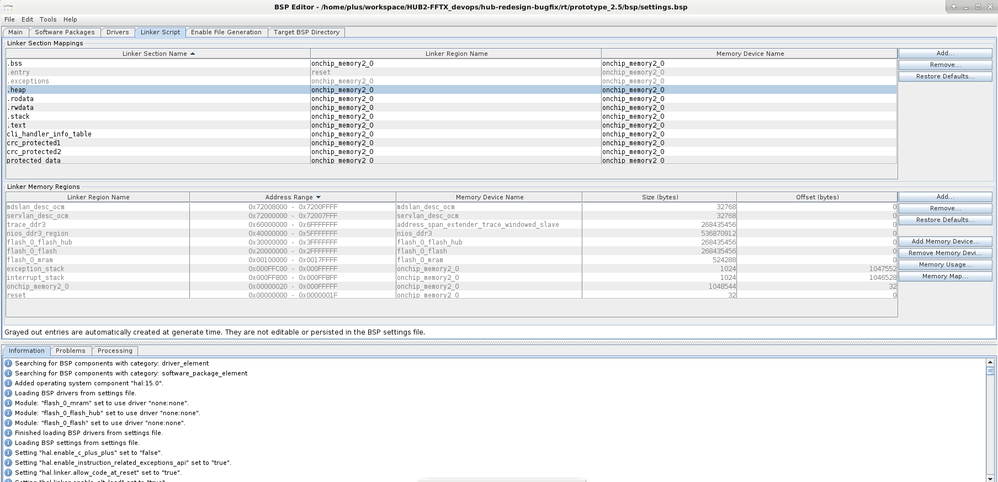Switch to the Problems tab
This screenshot has width=998, height=482.
point(71,351)
